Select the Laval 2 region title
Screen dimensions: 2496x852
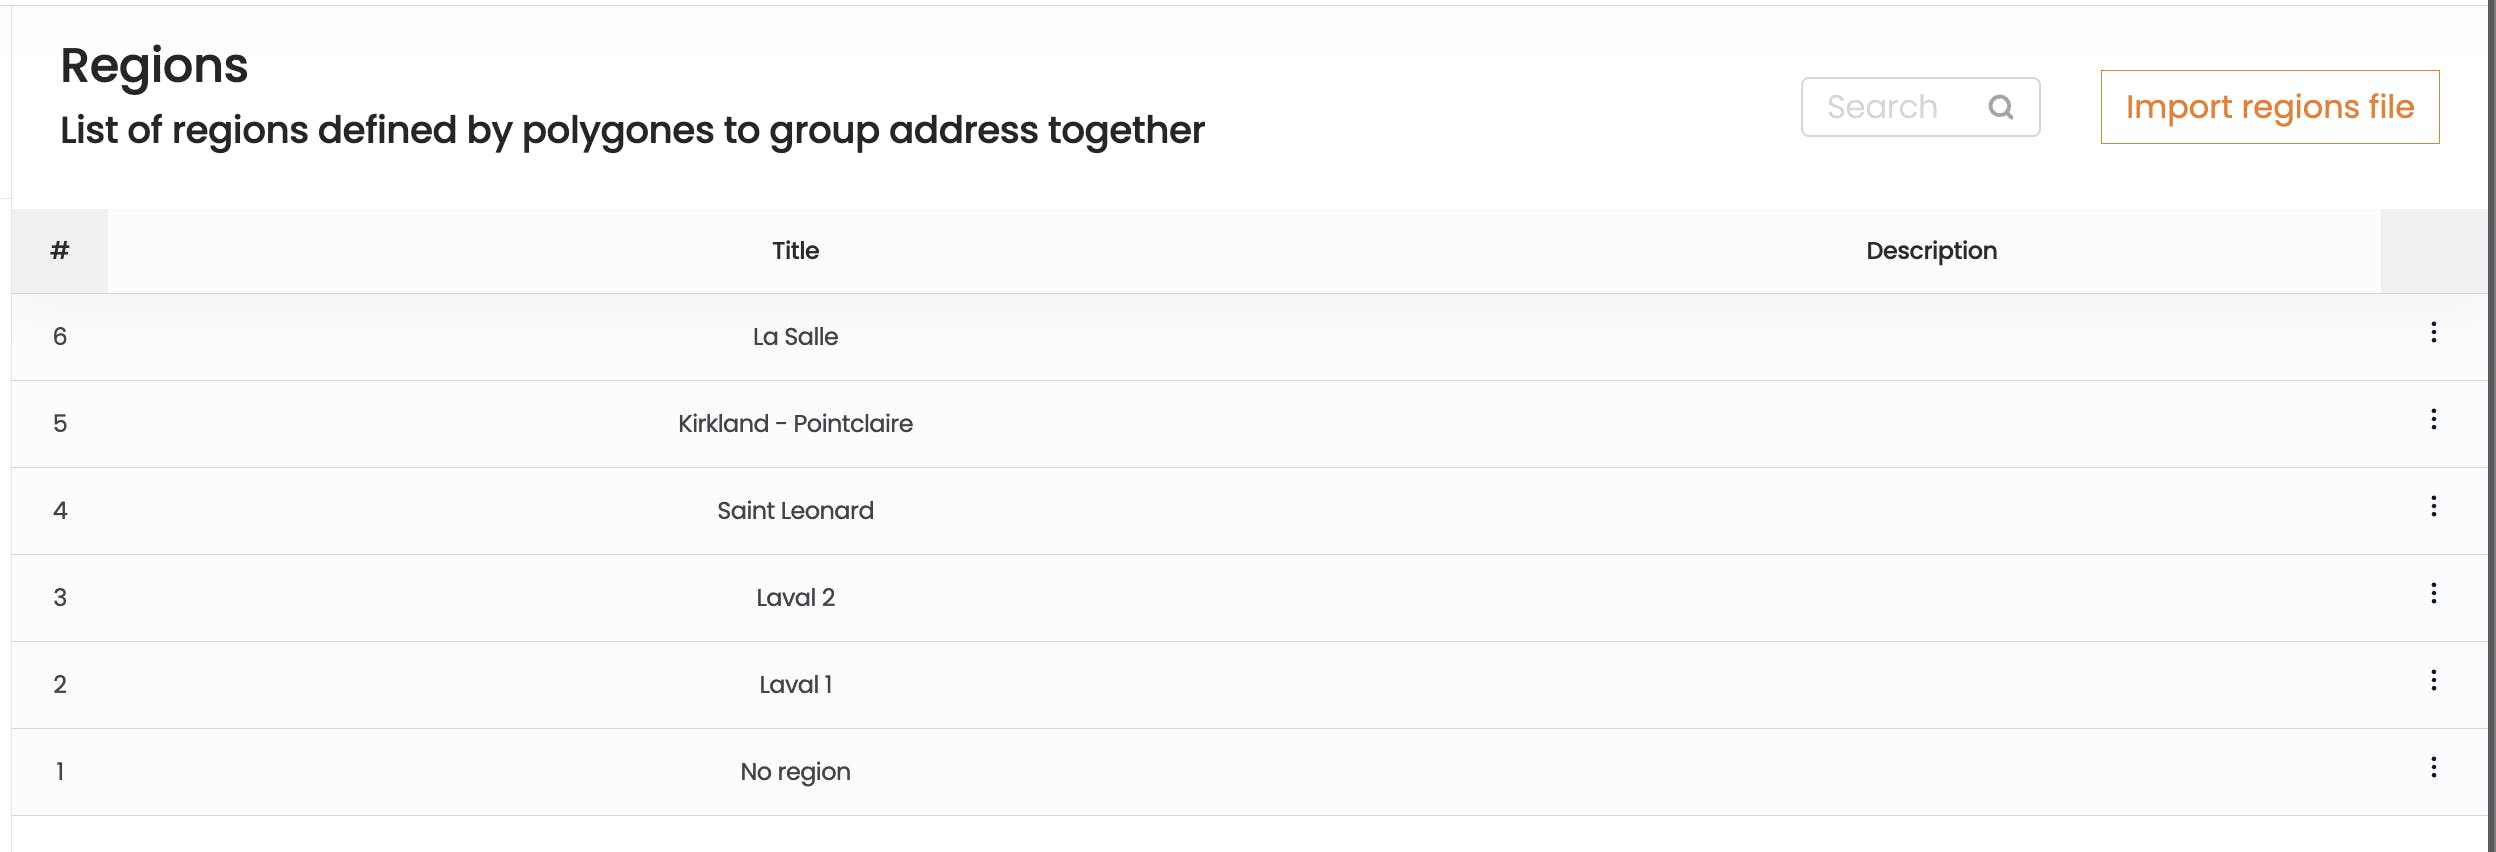click(795, 598)
